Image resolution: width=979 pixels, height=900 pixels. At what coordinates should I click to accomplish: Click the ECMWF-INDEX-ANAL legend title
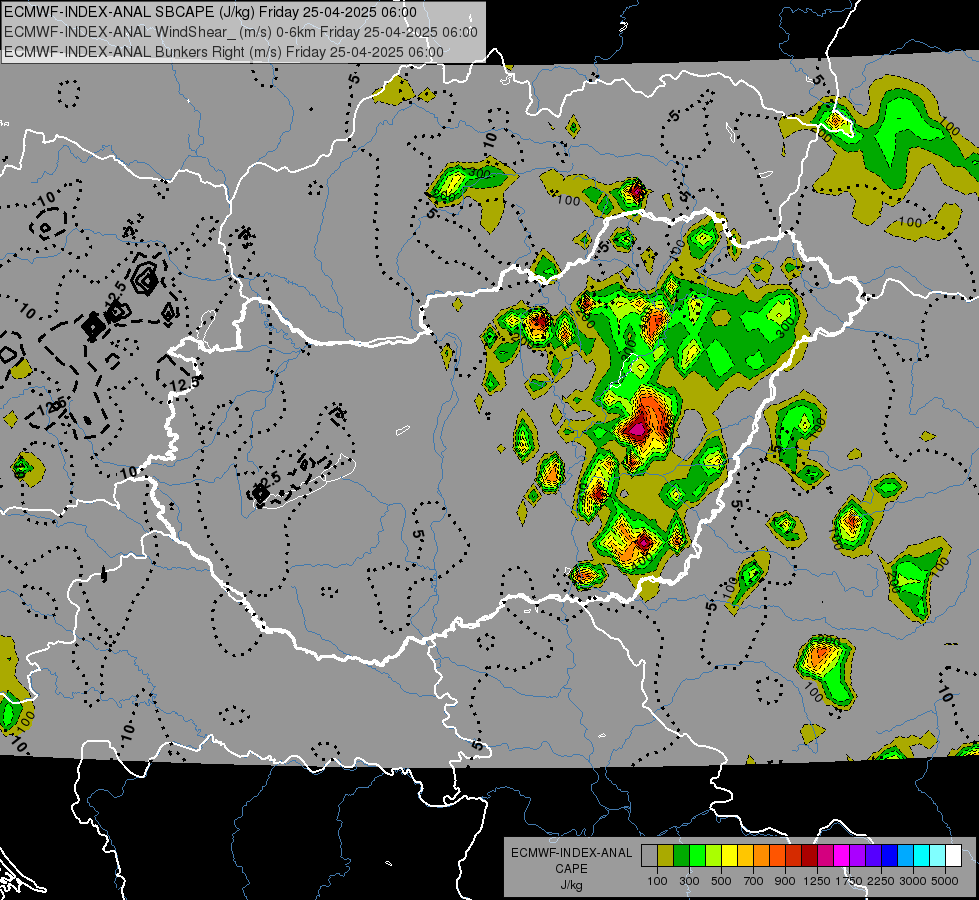pyautogui.click(x=571, y=853)
